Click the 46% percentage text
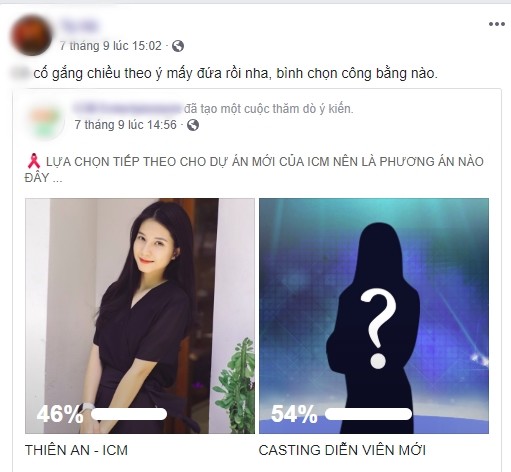The width and height of the screenshot is (511, 472). [x=60, y=414]
